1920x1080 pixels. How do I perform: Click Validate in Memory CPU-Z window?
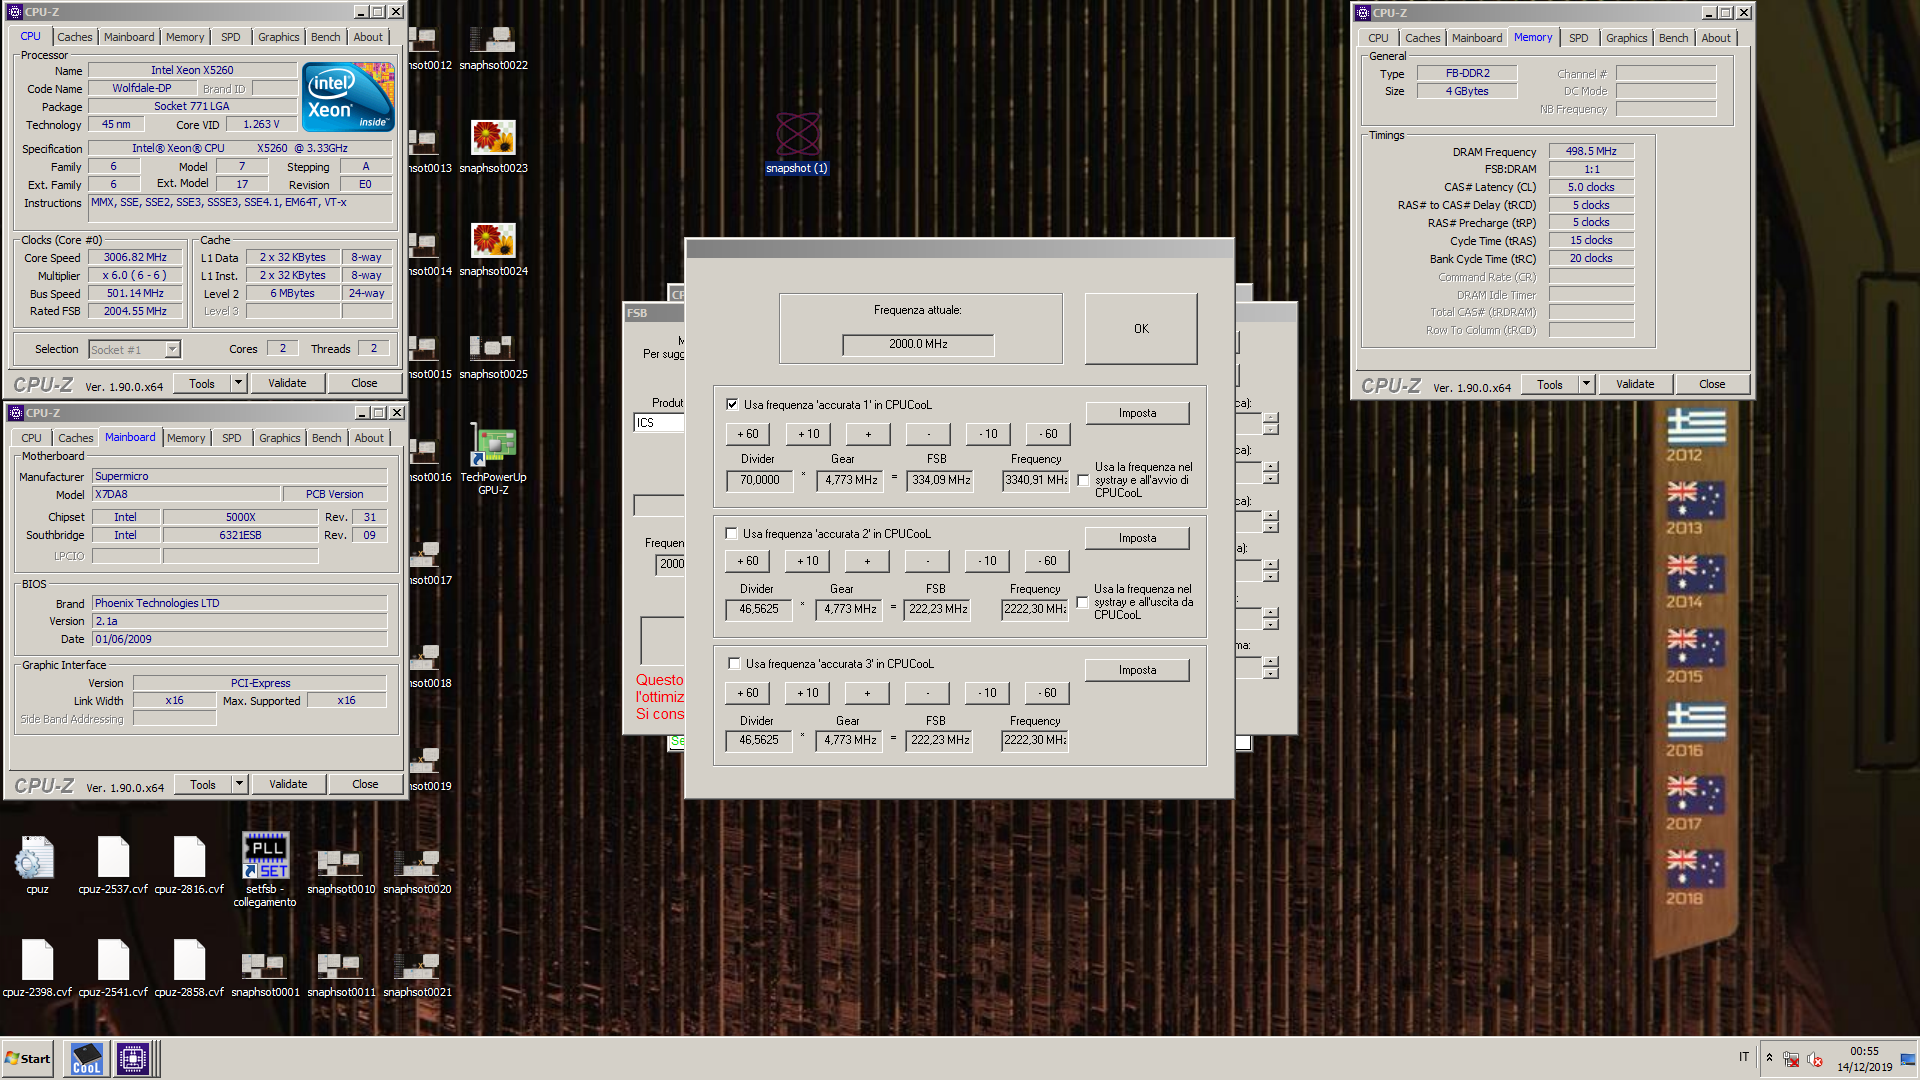1635,384
